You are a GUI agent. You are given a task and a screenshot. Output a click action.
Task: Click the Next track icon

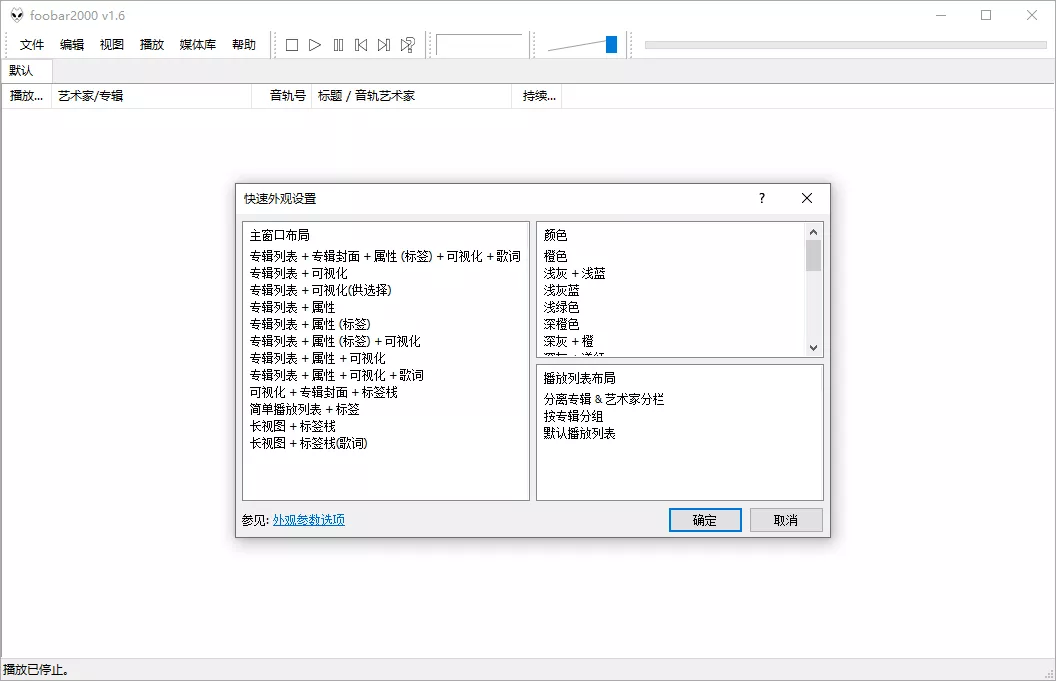pyautogui.click(x=385, y=44)
